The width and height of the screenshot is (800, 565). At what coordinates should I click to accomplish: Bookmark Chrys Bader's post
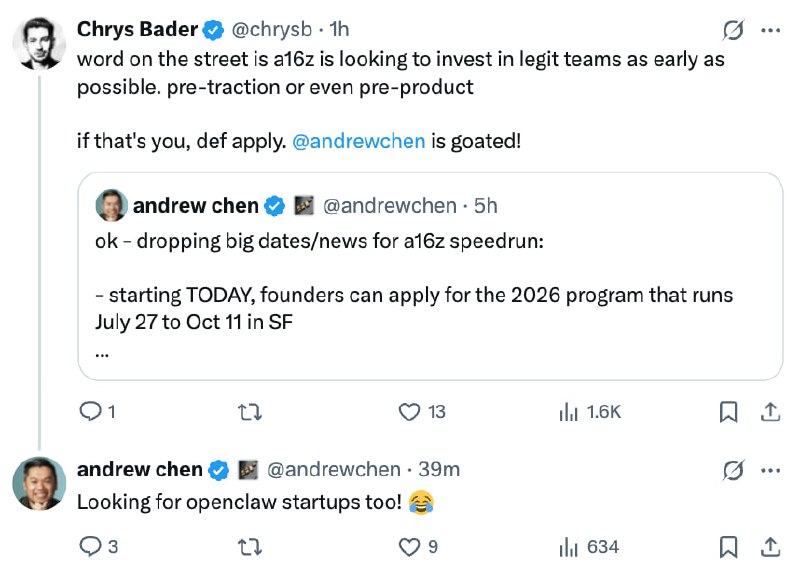click(x=729, y=411)
